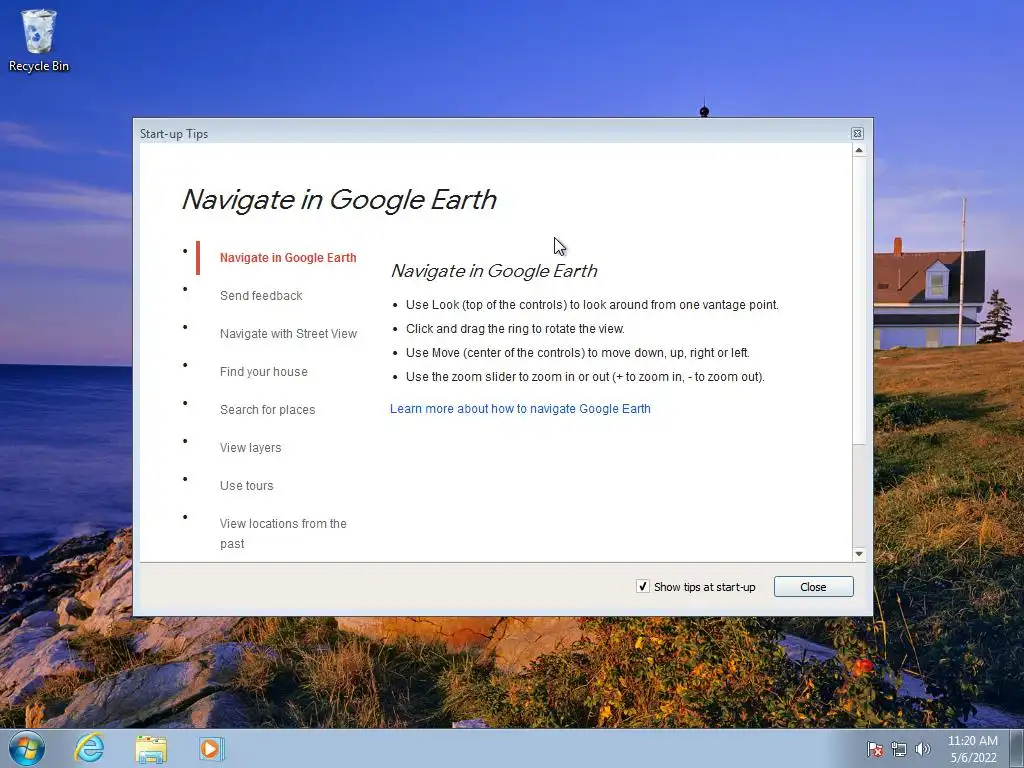Open the network status tray icon
Screen dimensions: 1024x768
pyautogui.click(x=899, y=749)
